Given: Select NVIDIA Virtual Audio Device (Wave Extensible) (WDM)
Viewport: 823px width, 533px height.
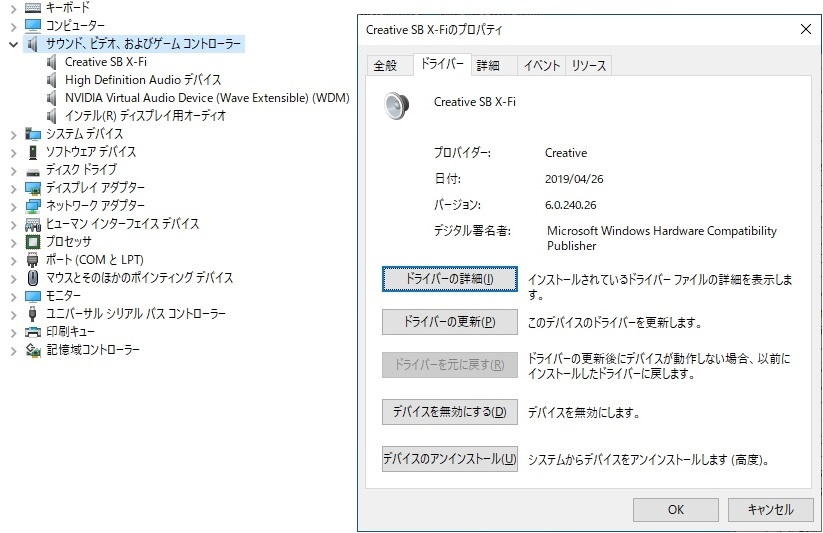Looking at the screenshot, I should 207,98.
